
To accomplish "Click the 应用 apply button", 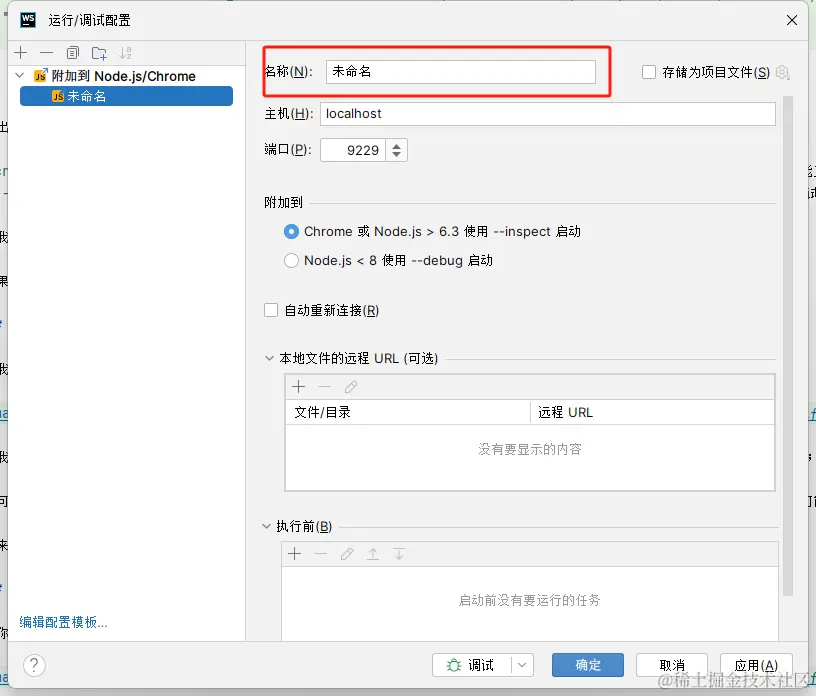I will [x=756, y=665].
